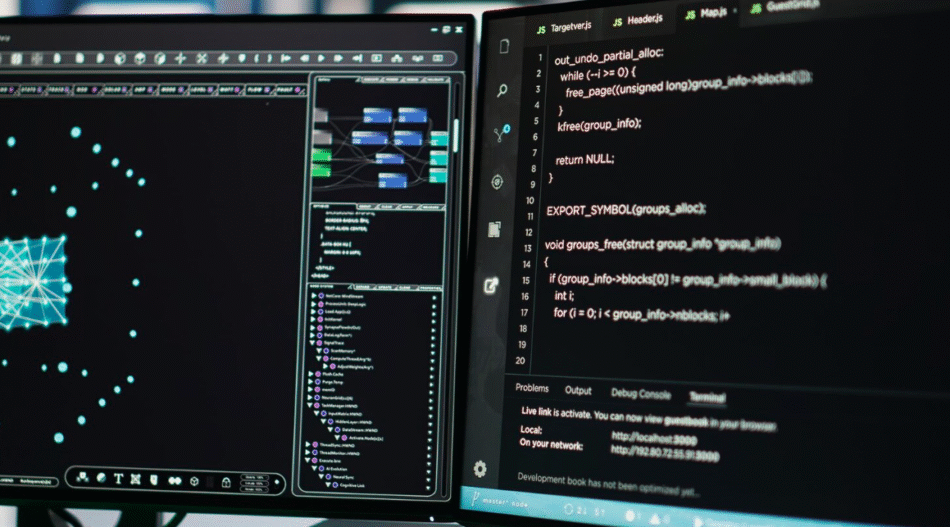
Task: Open the Run and Debug sidebar icon
Action: [x=497, y=182]
